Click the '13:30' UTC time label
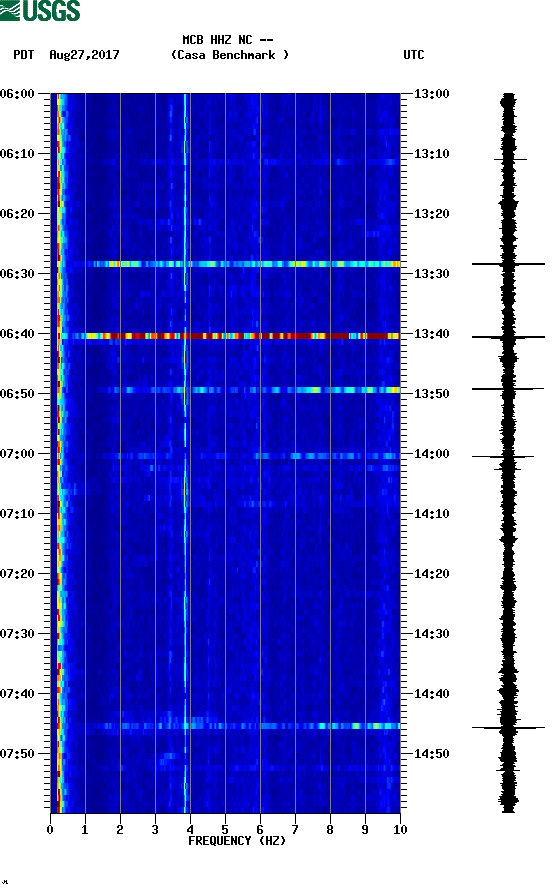The image size is (552, 893). tap(431, 273)
